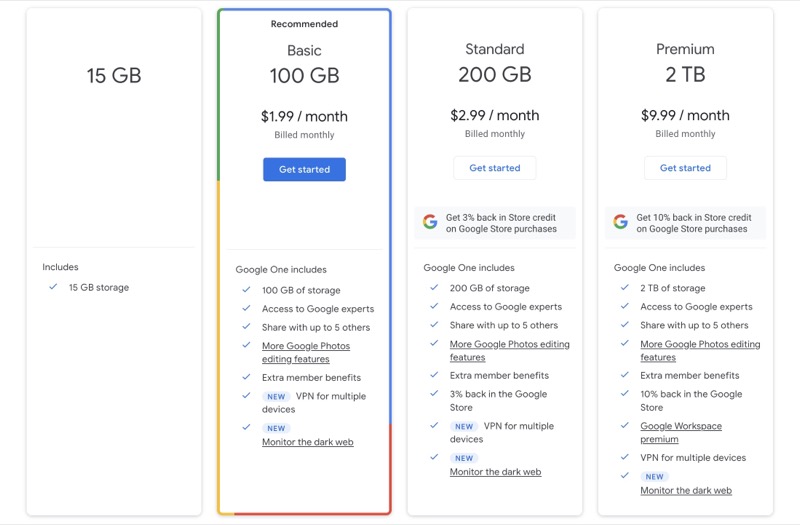
Task: Click Get started on the Premium 2 TB plan
Action: tap(685, 168)
